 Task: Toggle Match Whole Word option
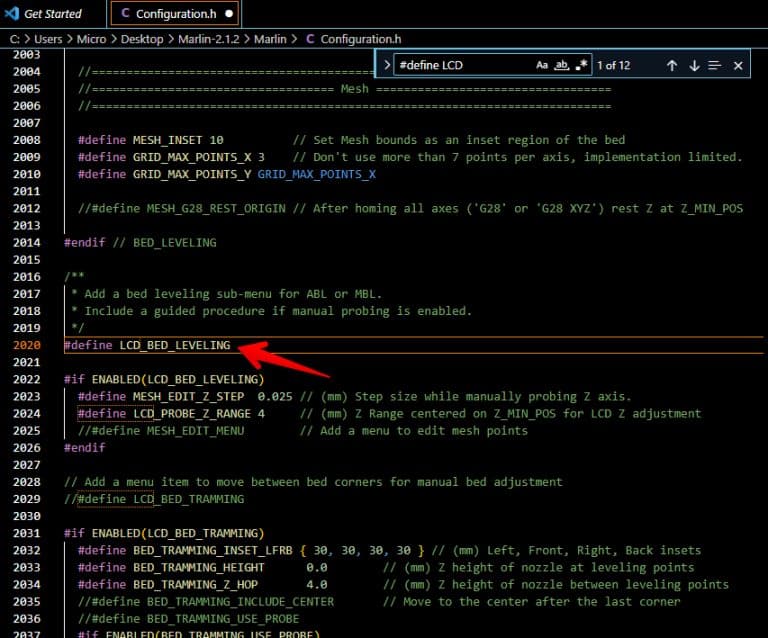tap(562, 65)
